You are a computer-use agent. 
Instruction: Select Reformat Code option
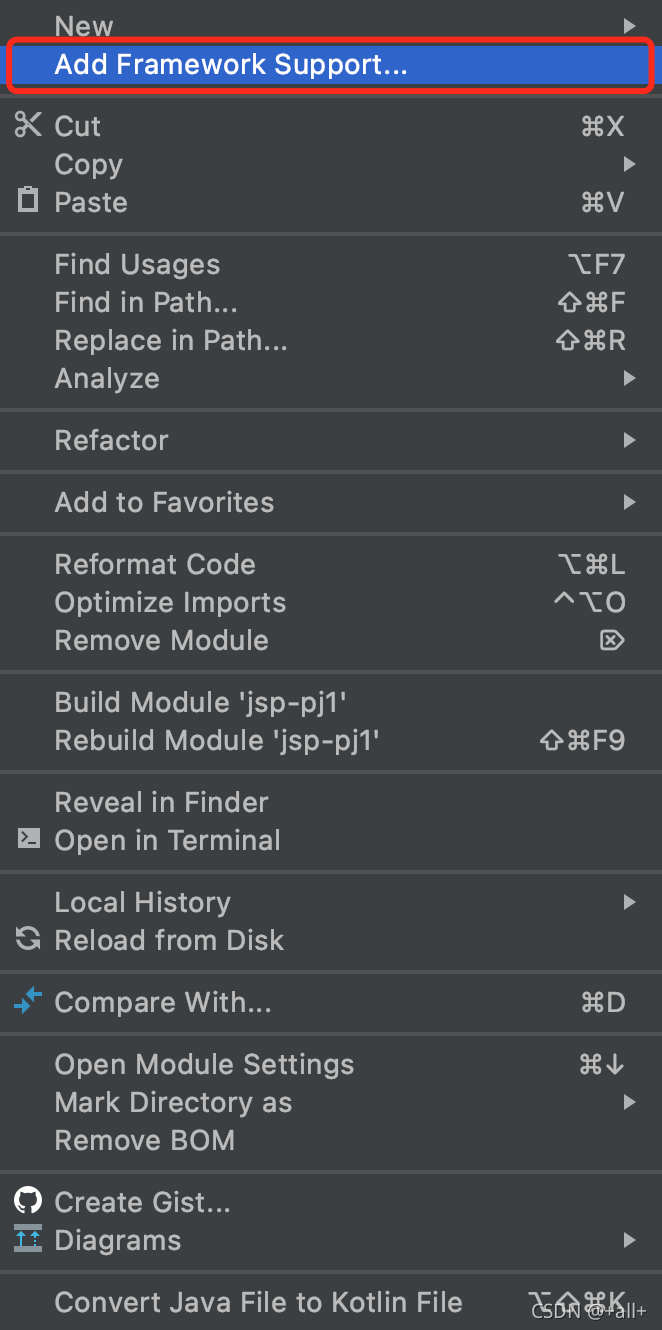155,564
